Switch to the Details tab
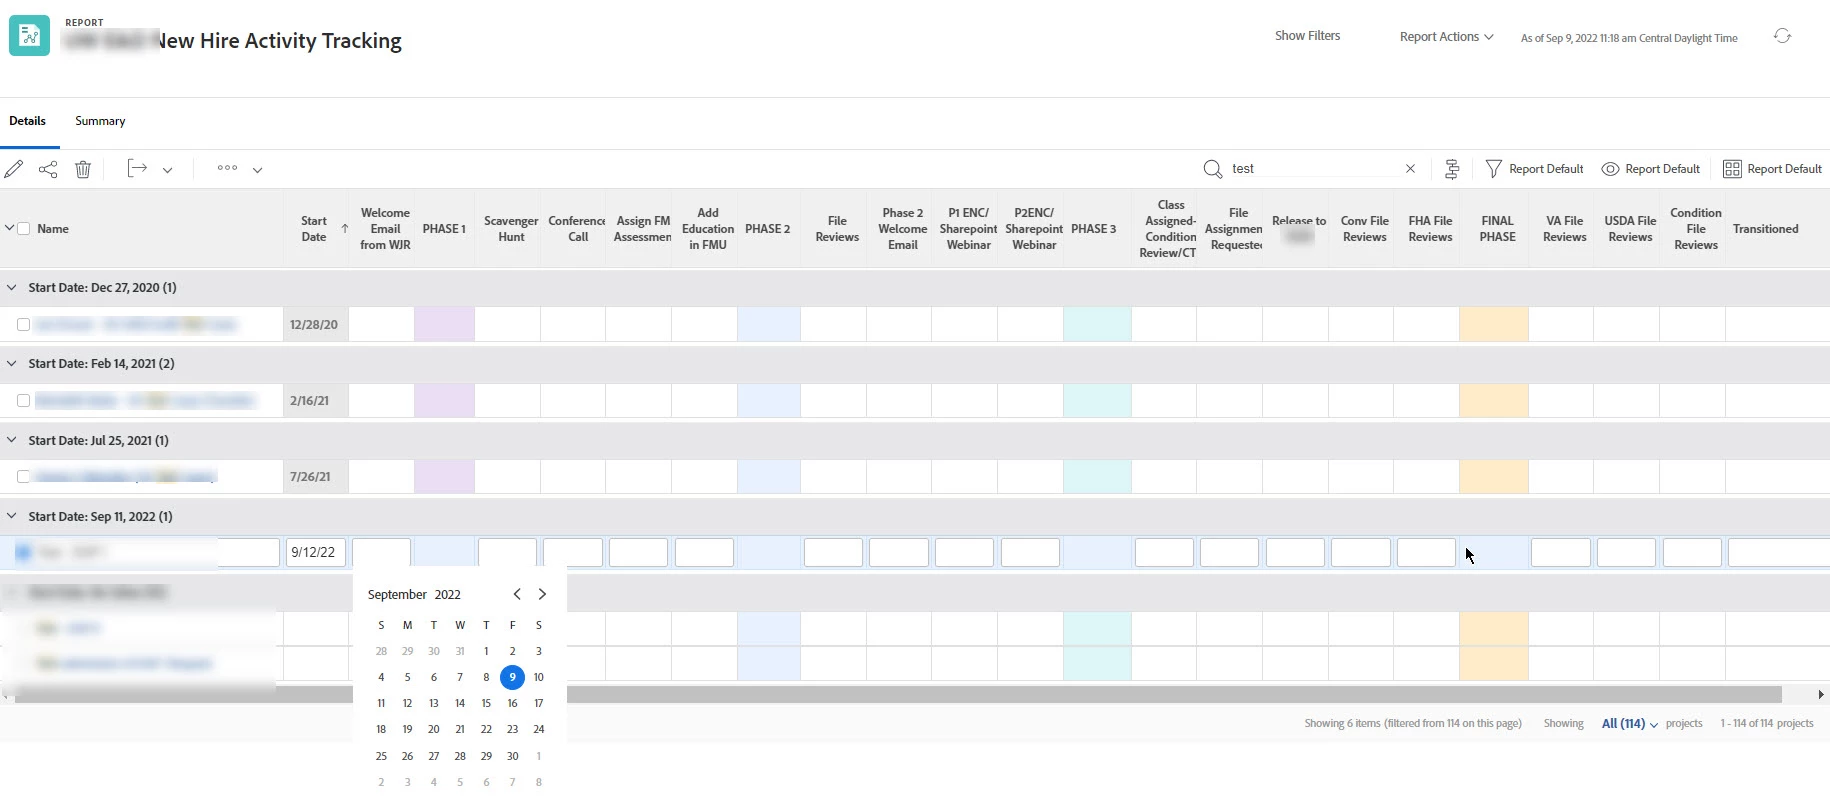This screenshot has height=806, width=1830. (27, 121)
